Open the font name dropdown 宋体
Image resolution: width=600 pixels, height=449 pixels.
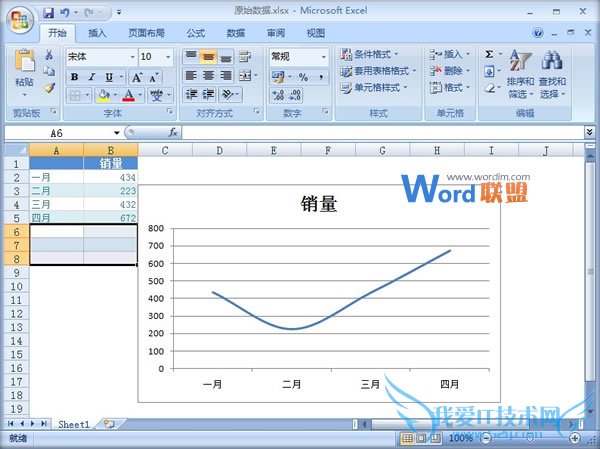pos(132,57)
